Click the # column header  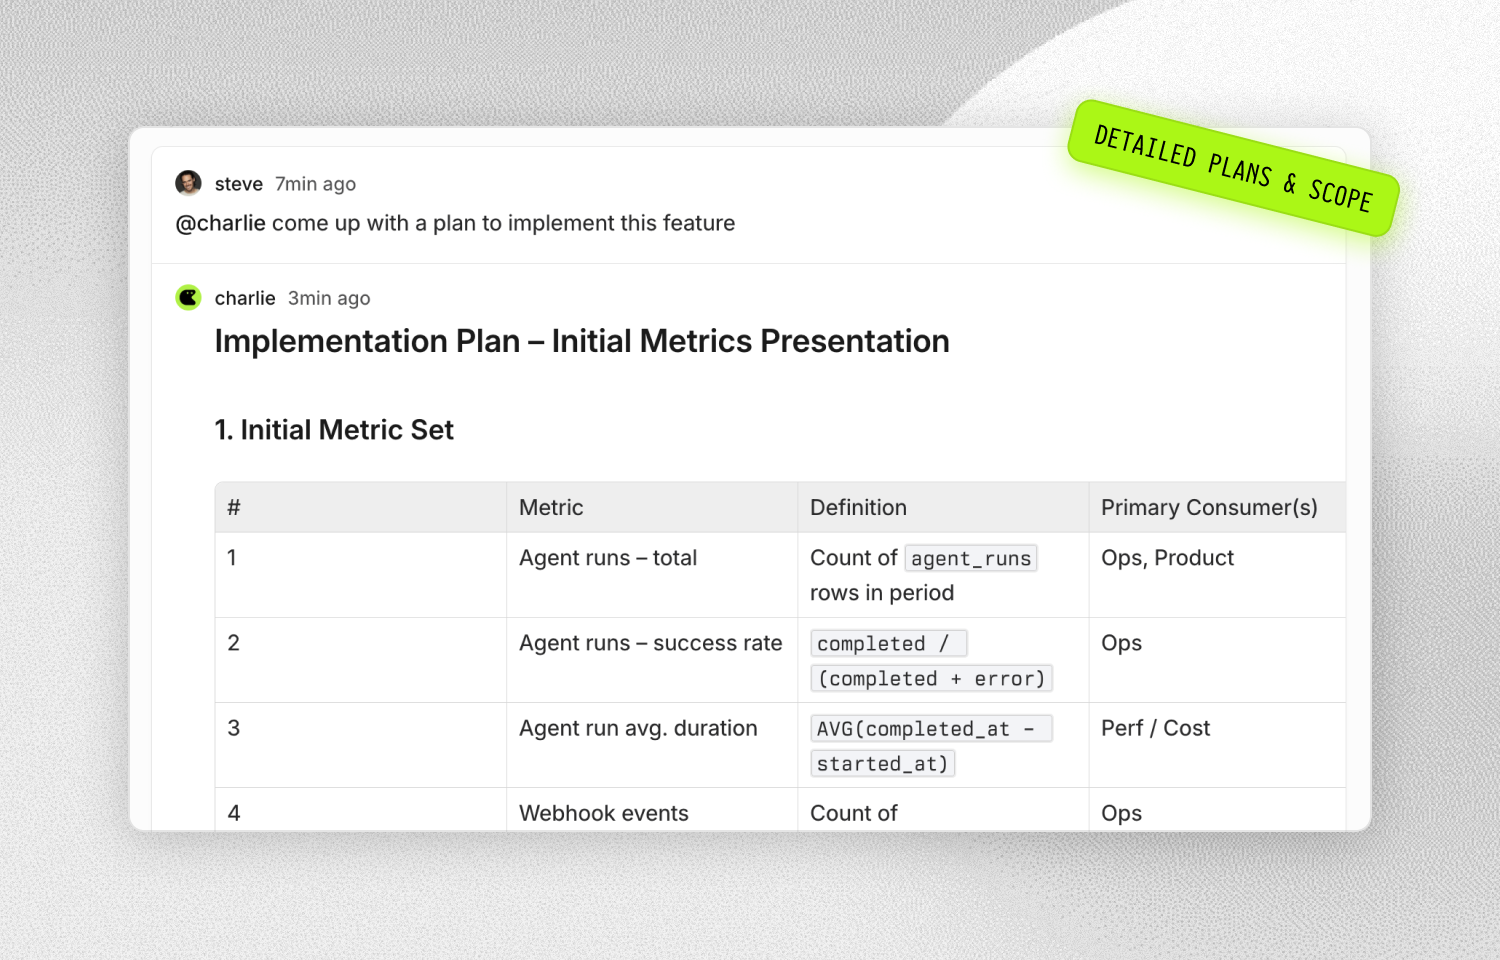234,507
